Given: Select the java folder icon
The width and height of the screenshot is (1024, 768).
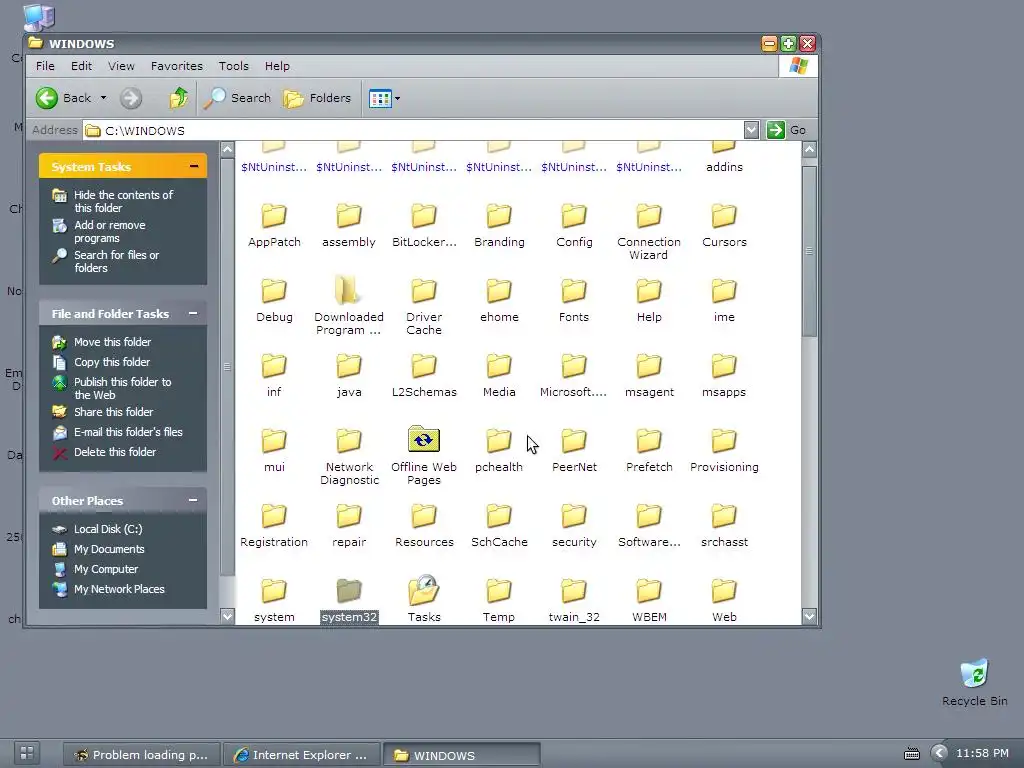Looking at the screenshot, I should 349,366.
